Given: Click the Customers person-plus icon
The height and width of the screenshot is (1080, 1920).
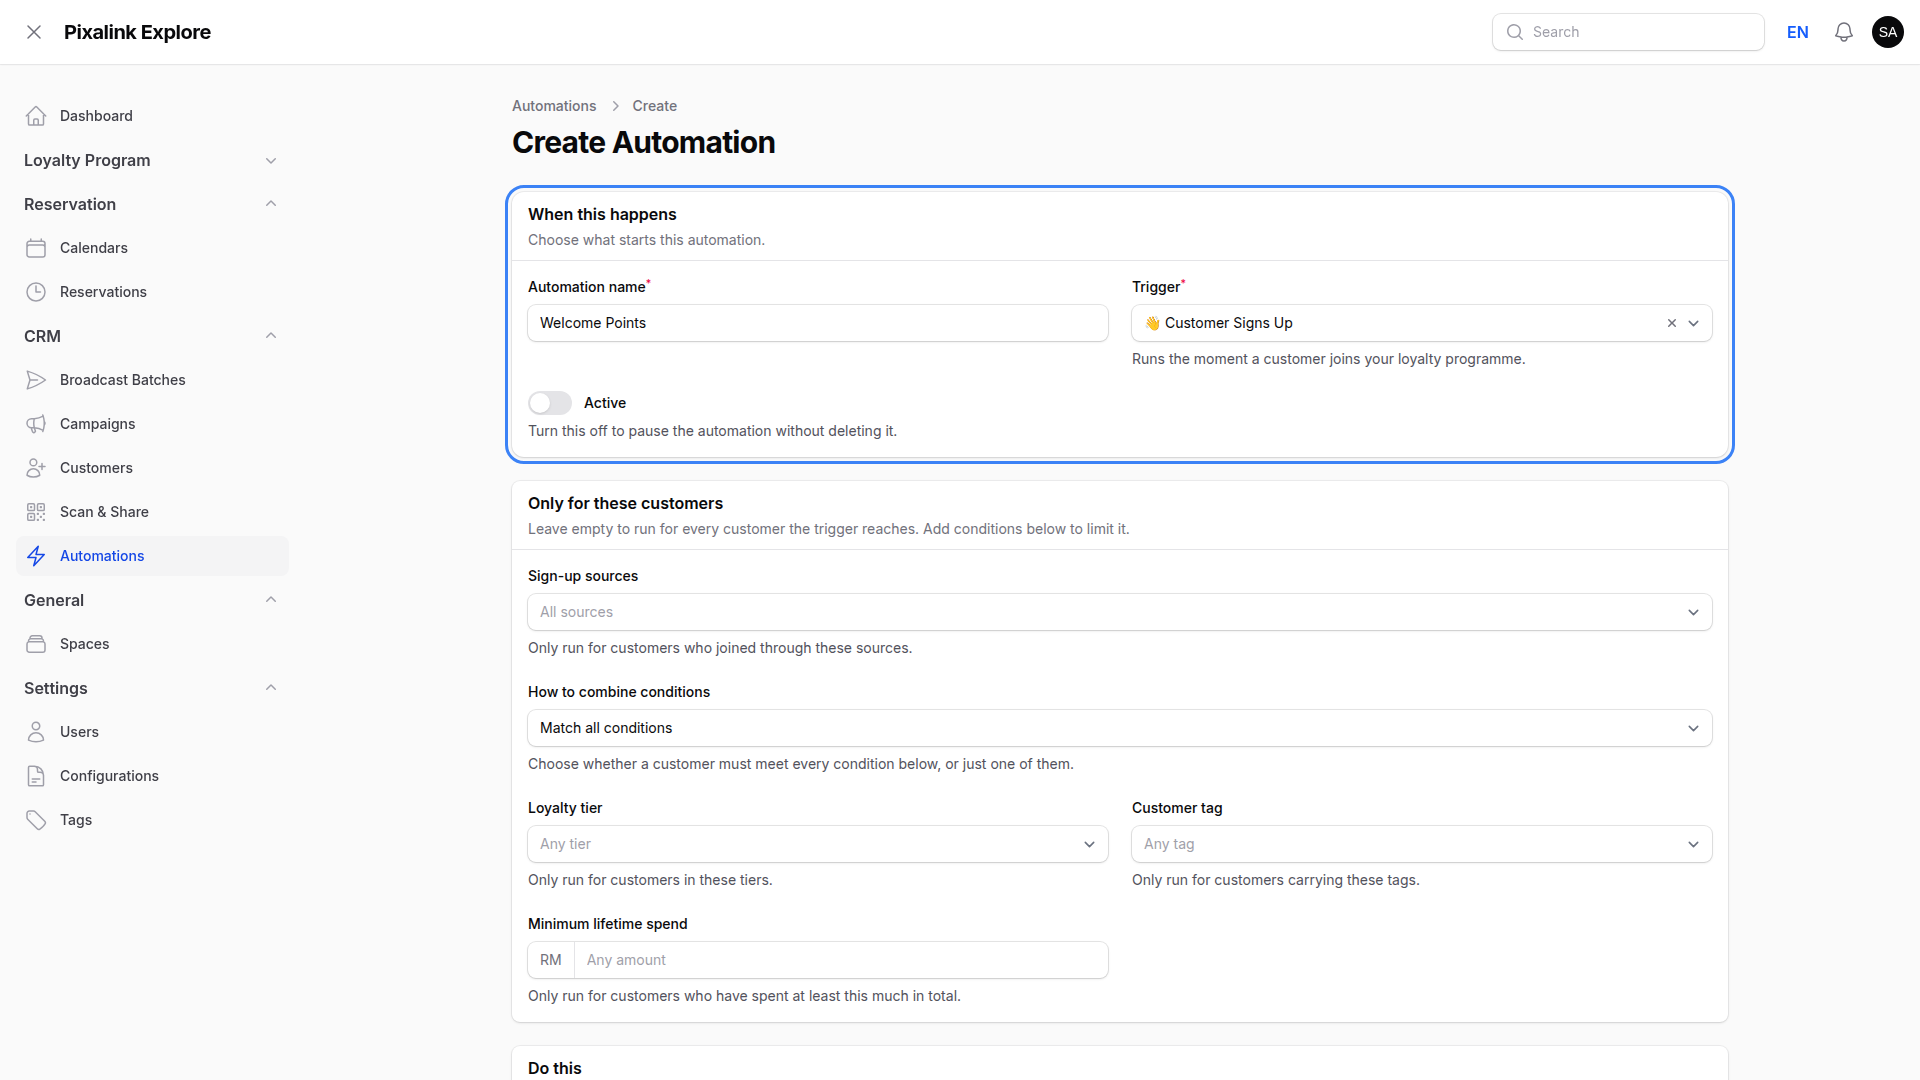Looking at the screenshot, I should pos(36,468).
